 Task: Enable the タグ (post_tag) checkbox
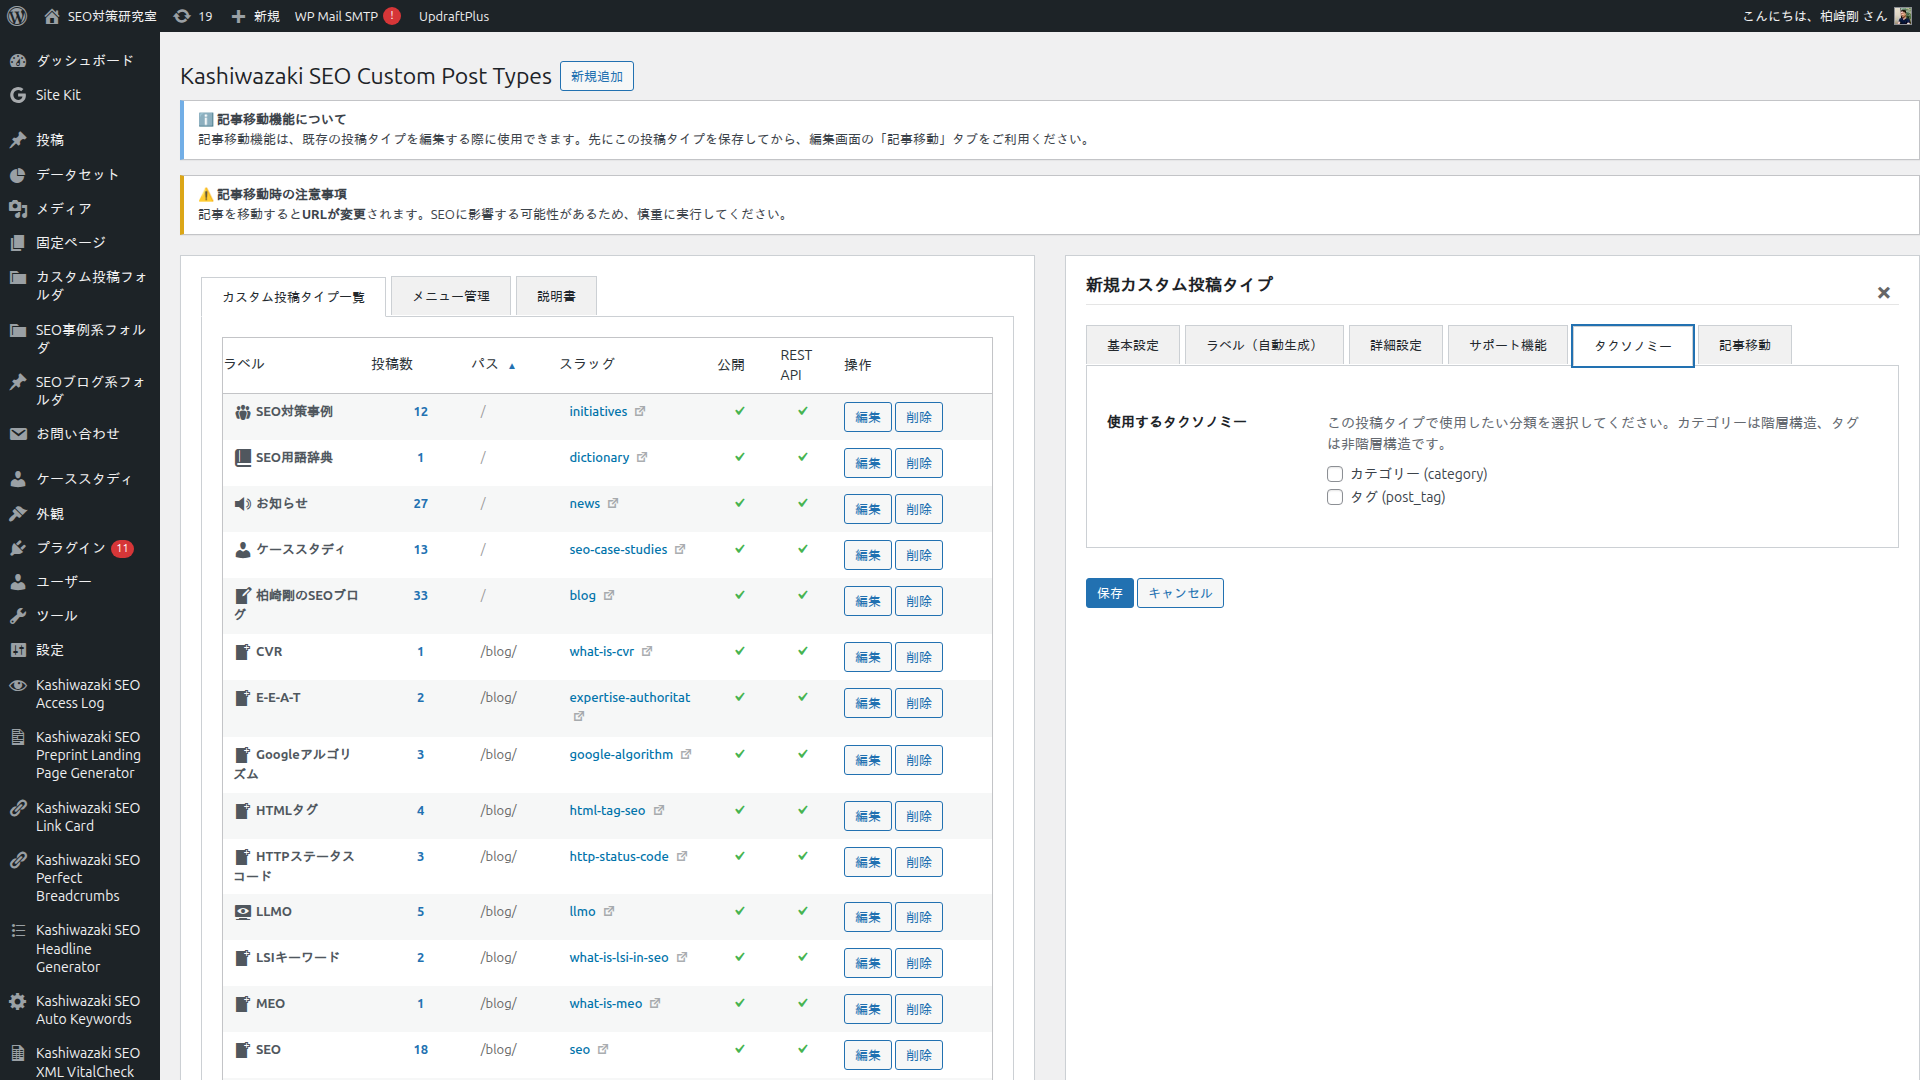point(1335,497)
